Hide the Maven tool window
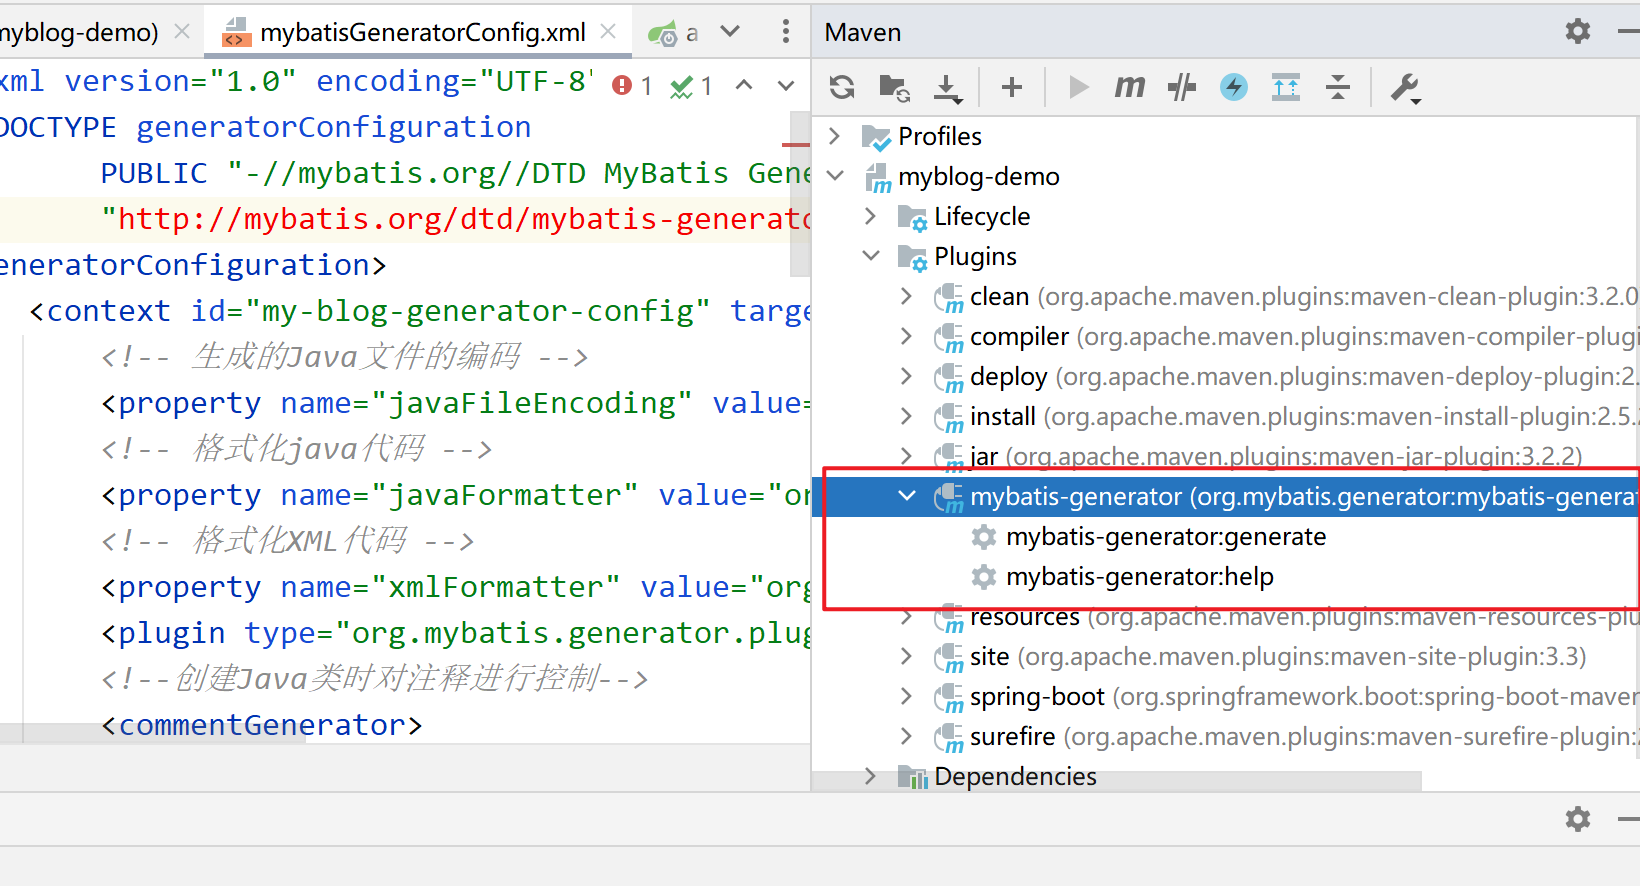This screenshot has width=1640, height=886. [1629, 31]
